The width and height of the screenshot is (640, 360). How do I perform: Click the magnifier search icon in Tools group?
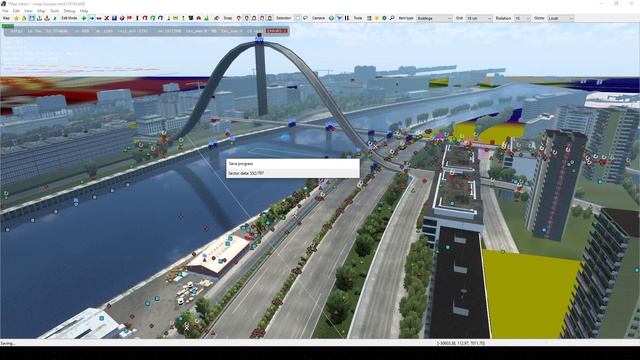pyautogui.click(x=392, y=18)
